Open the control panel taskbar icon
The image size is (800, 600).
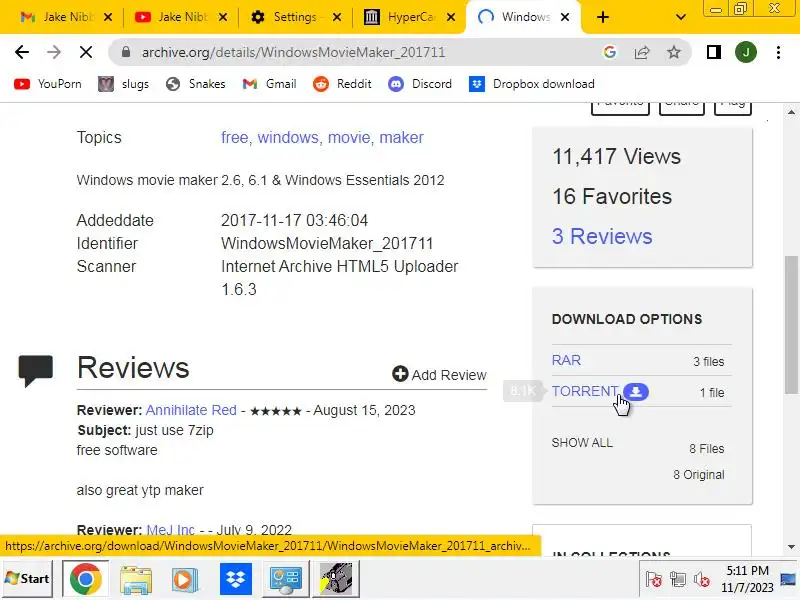pyautogui.click(x=285, y=579)
